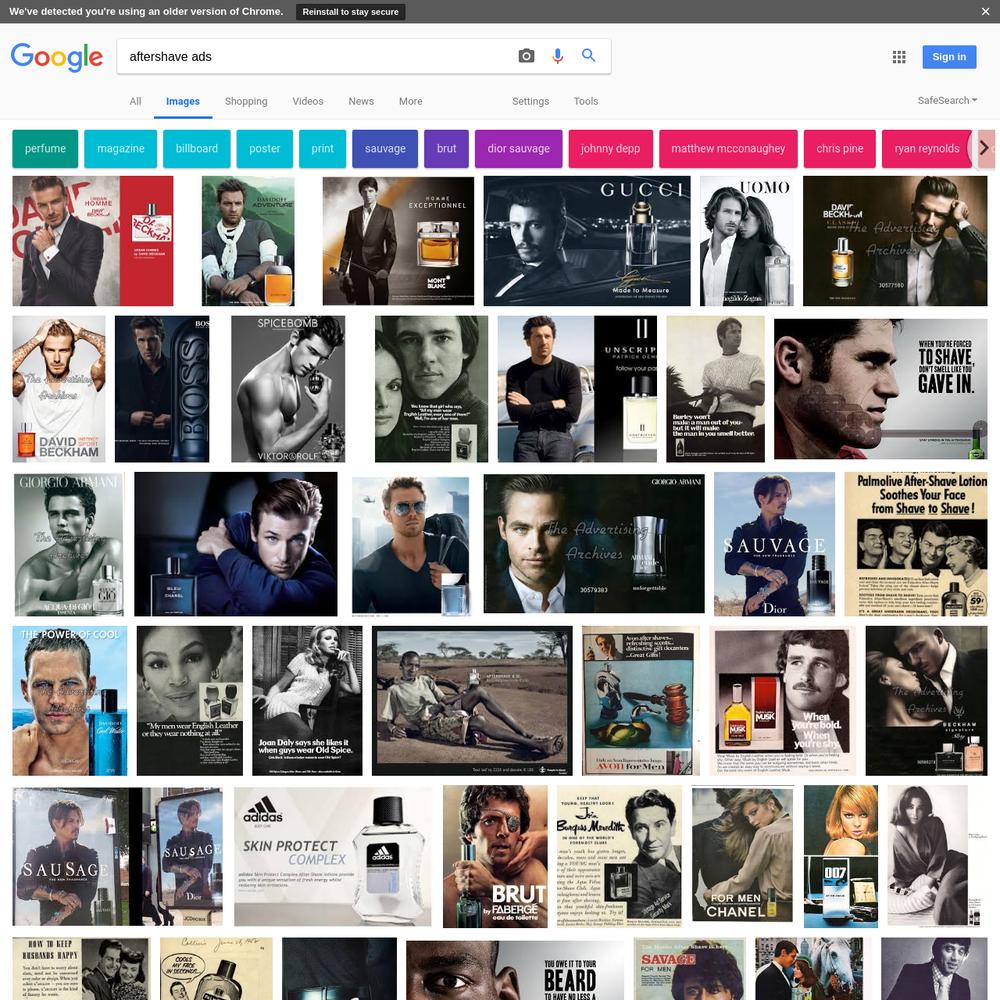Select the brut filter chip
Screen dimensions: 1000x1000
(x=446, y=149)
